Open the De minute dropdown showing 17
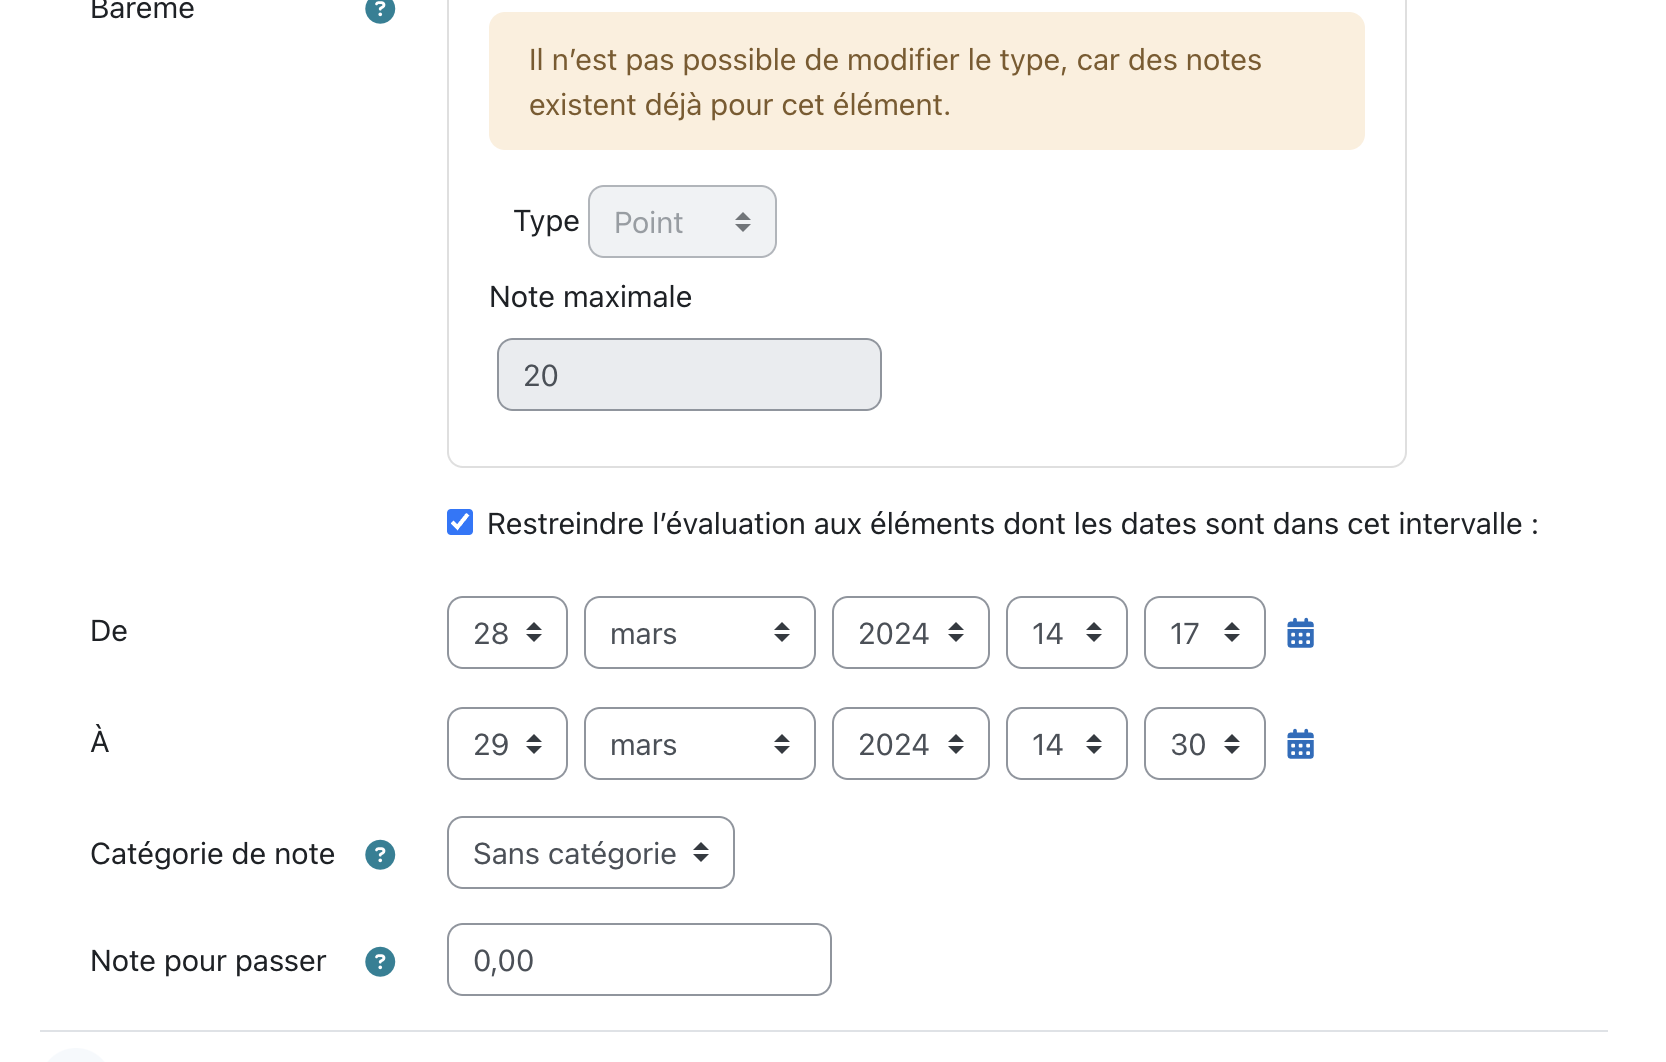Image resolution: width=1666 pixels, height=1062 pixels. tap(1205, 633)
